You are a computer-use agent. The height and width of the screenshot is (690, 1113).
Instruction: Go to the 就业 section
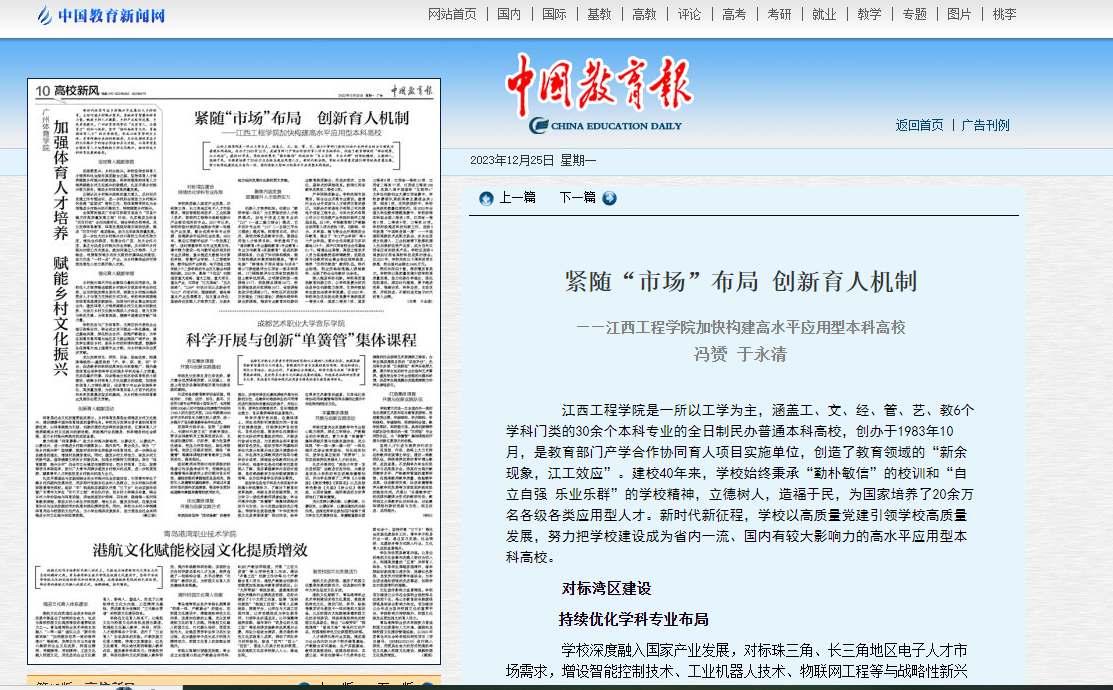[824, 14]
